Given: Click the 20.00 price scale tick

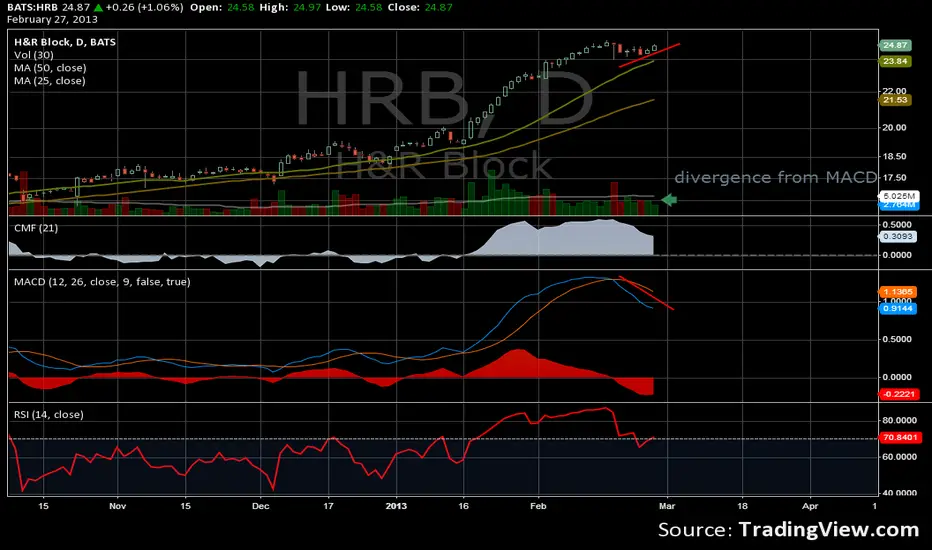Looking at the screenshot, I should [x=895, y=128].
